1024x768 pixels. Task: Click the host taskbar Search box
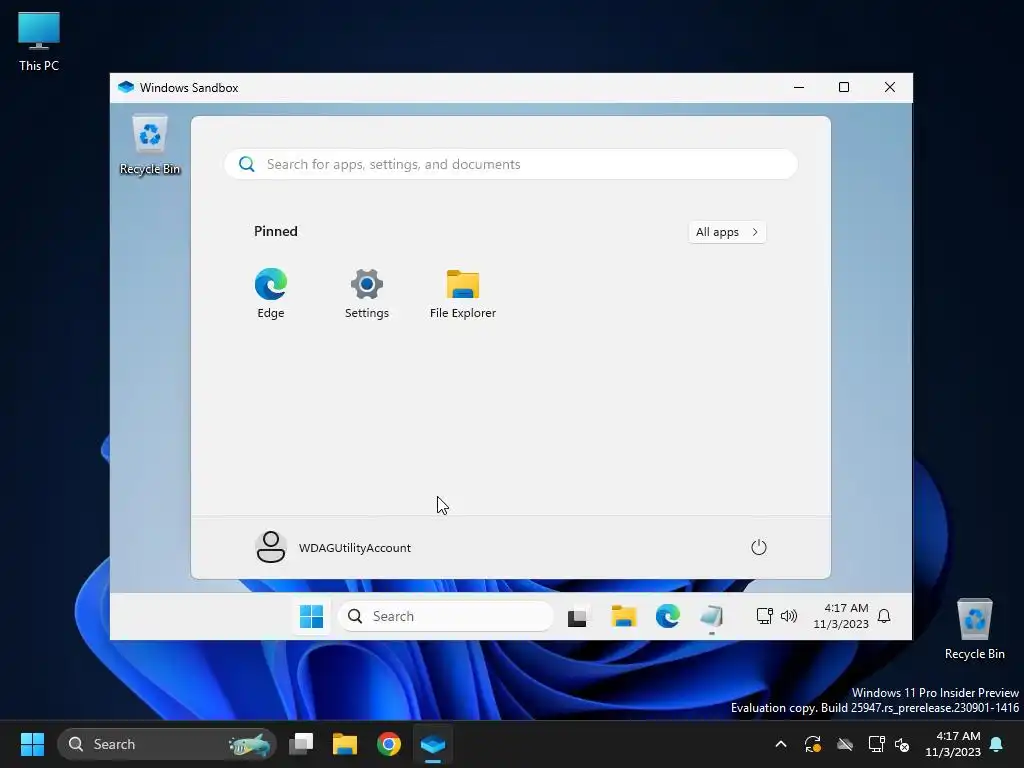click(x=167, y=744)
